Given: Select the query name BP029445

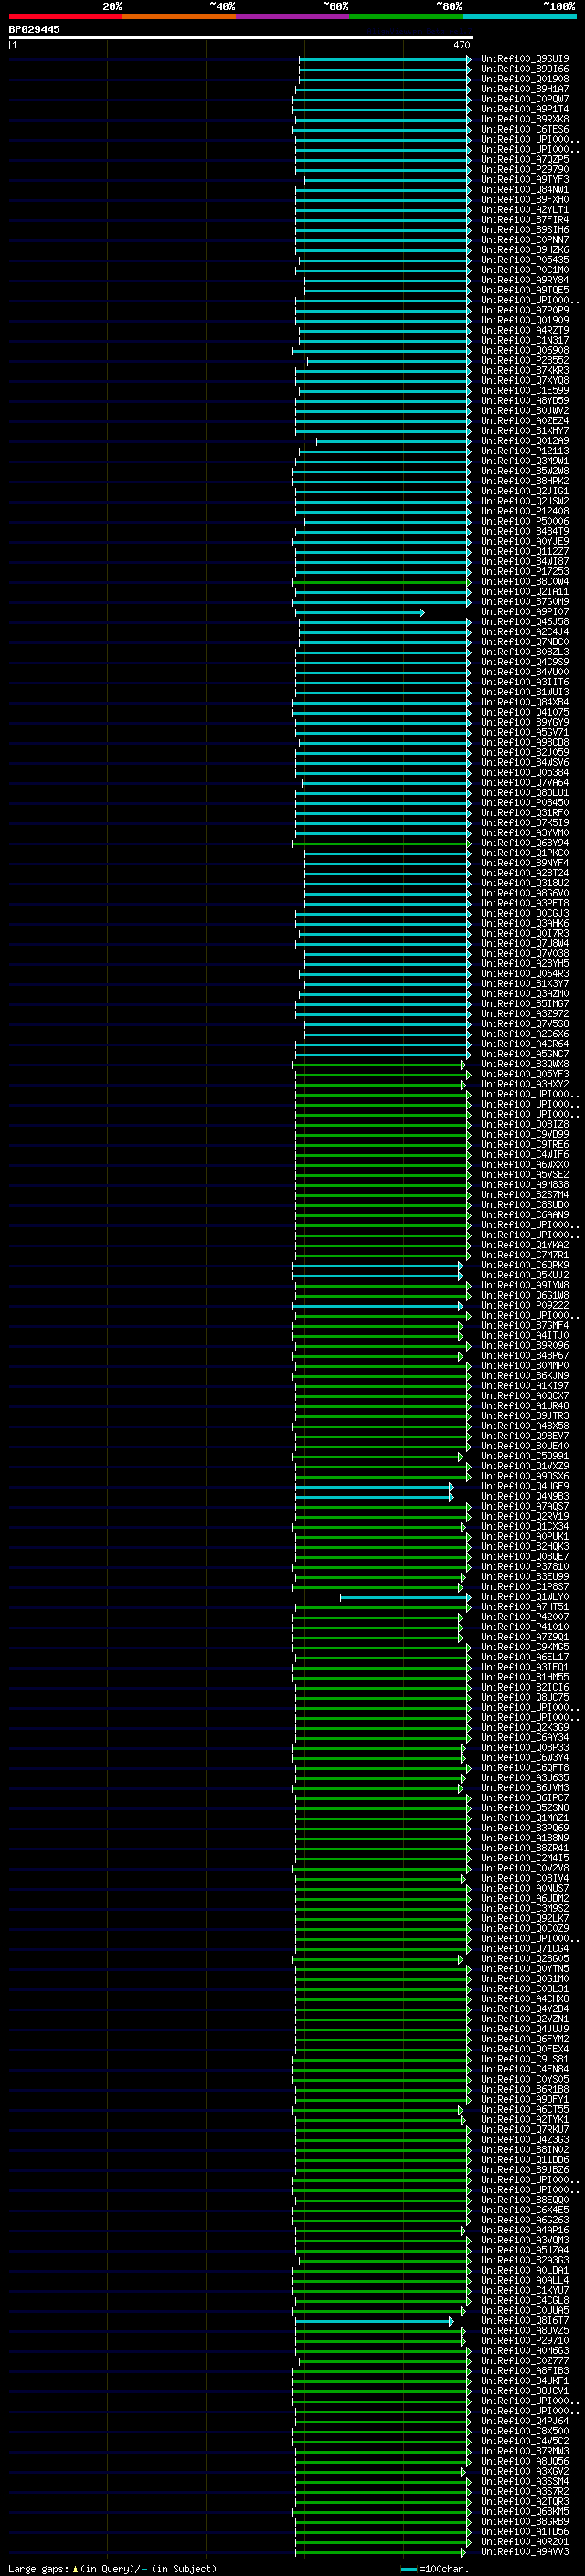Looking at the screenshot, I should pyautogui.click(x=34, y=29).
